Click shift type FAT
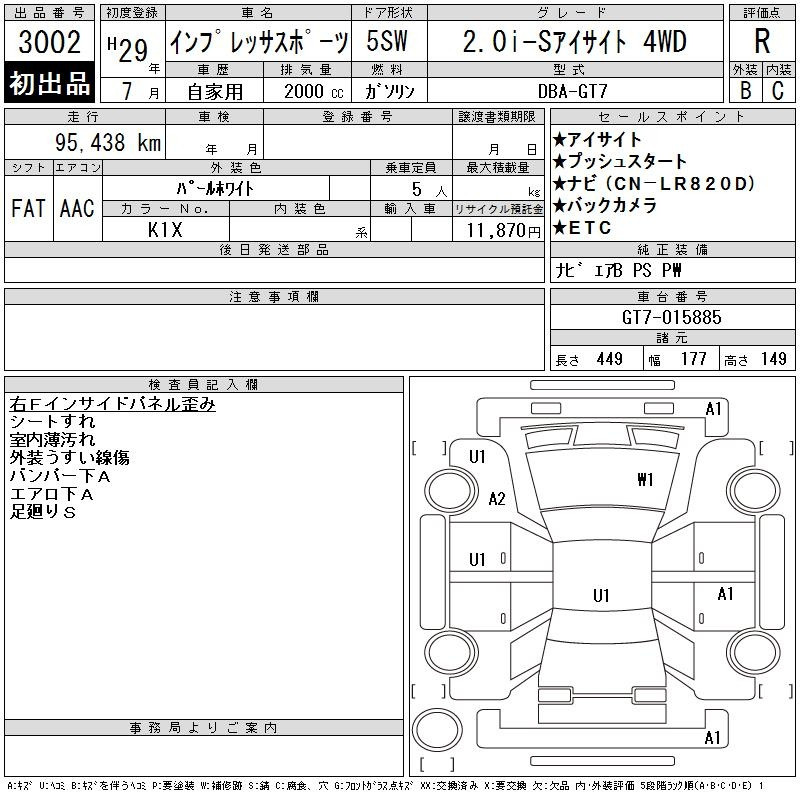Viewport: 800px width, 800px height. [29, 208]
